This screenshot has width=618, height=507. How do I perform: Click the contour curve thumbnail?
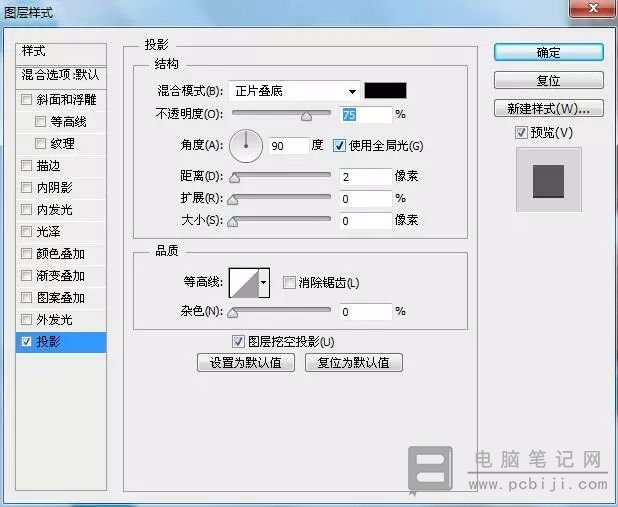pyautogui.click(x=244, y=283)
